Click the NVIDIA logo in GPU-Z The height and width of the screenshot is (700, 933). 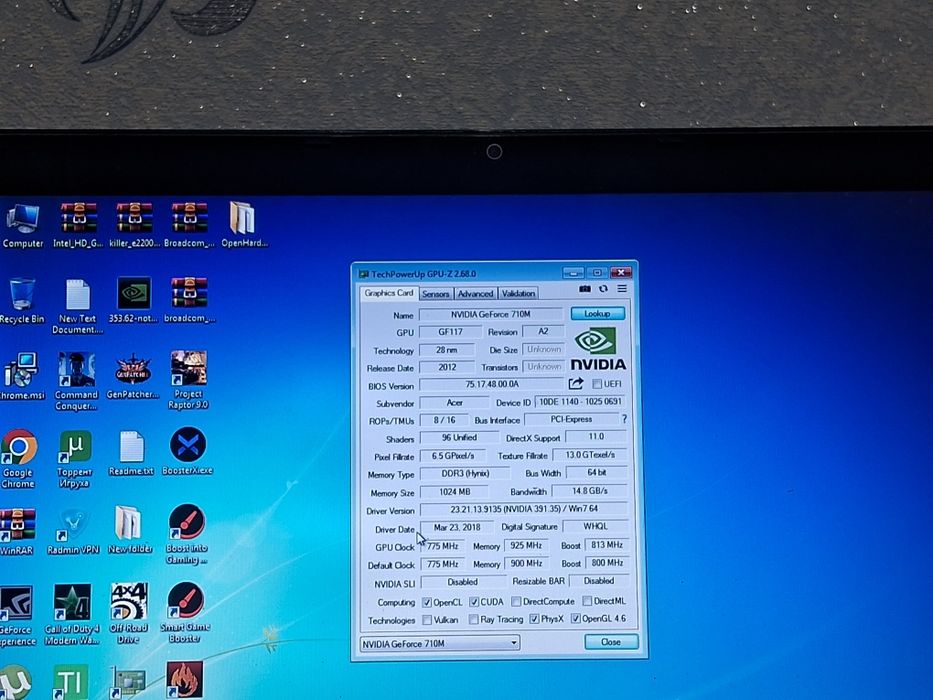[x=597, y=349]
